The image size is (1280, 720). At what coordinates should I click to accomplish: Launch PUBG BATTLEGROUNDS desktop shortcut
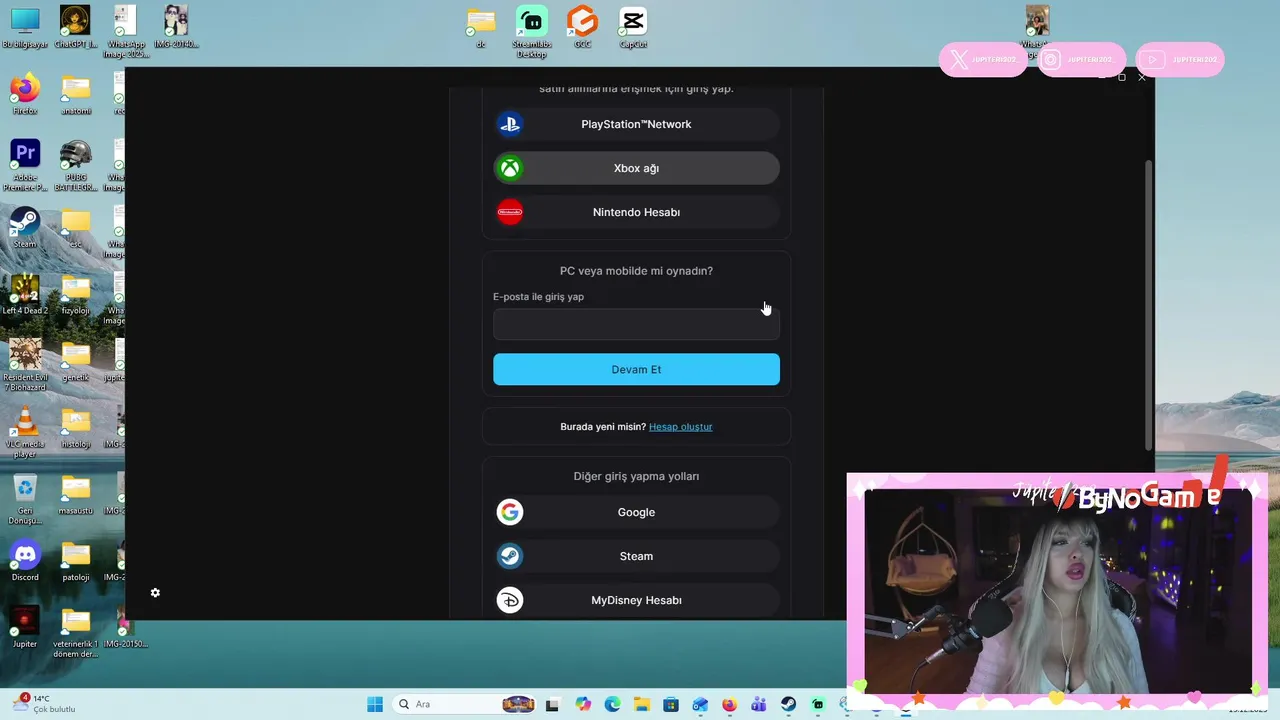tap(76, 165)
